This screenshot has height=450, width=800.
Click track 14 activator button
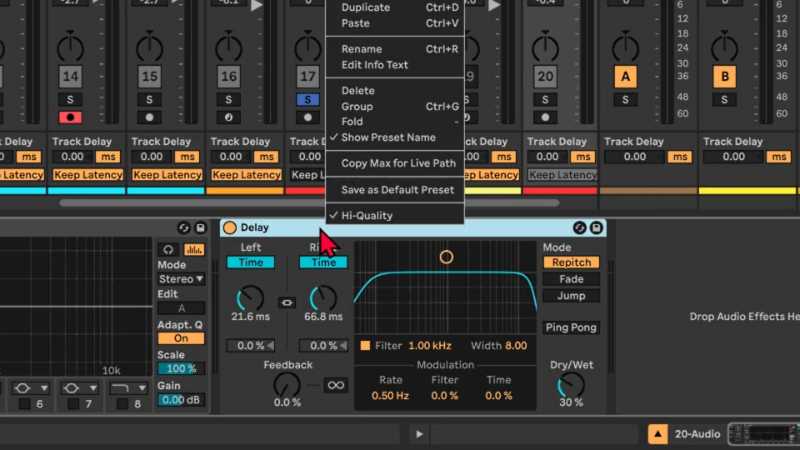70,77
